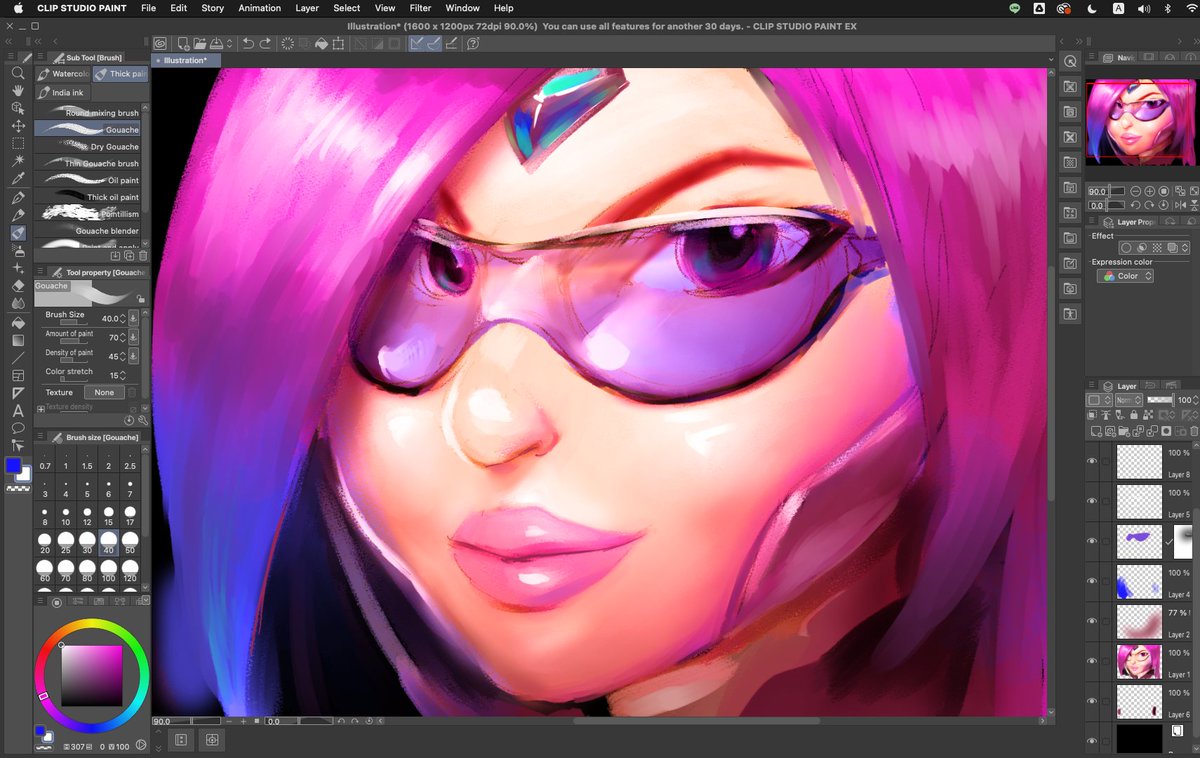Click the Navigator preview thumbnail
The width and height of the screenshot is (1200, 758).
(1141, 122)
